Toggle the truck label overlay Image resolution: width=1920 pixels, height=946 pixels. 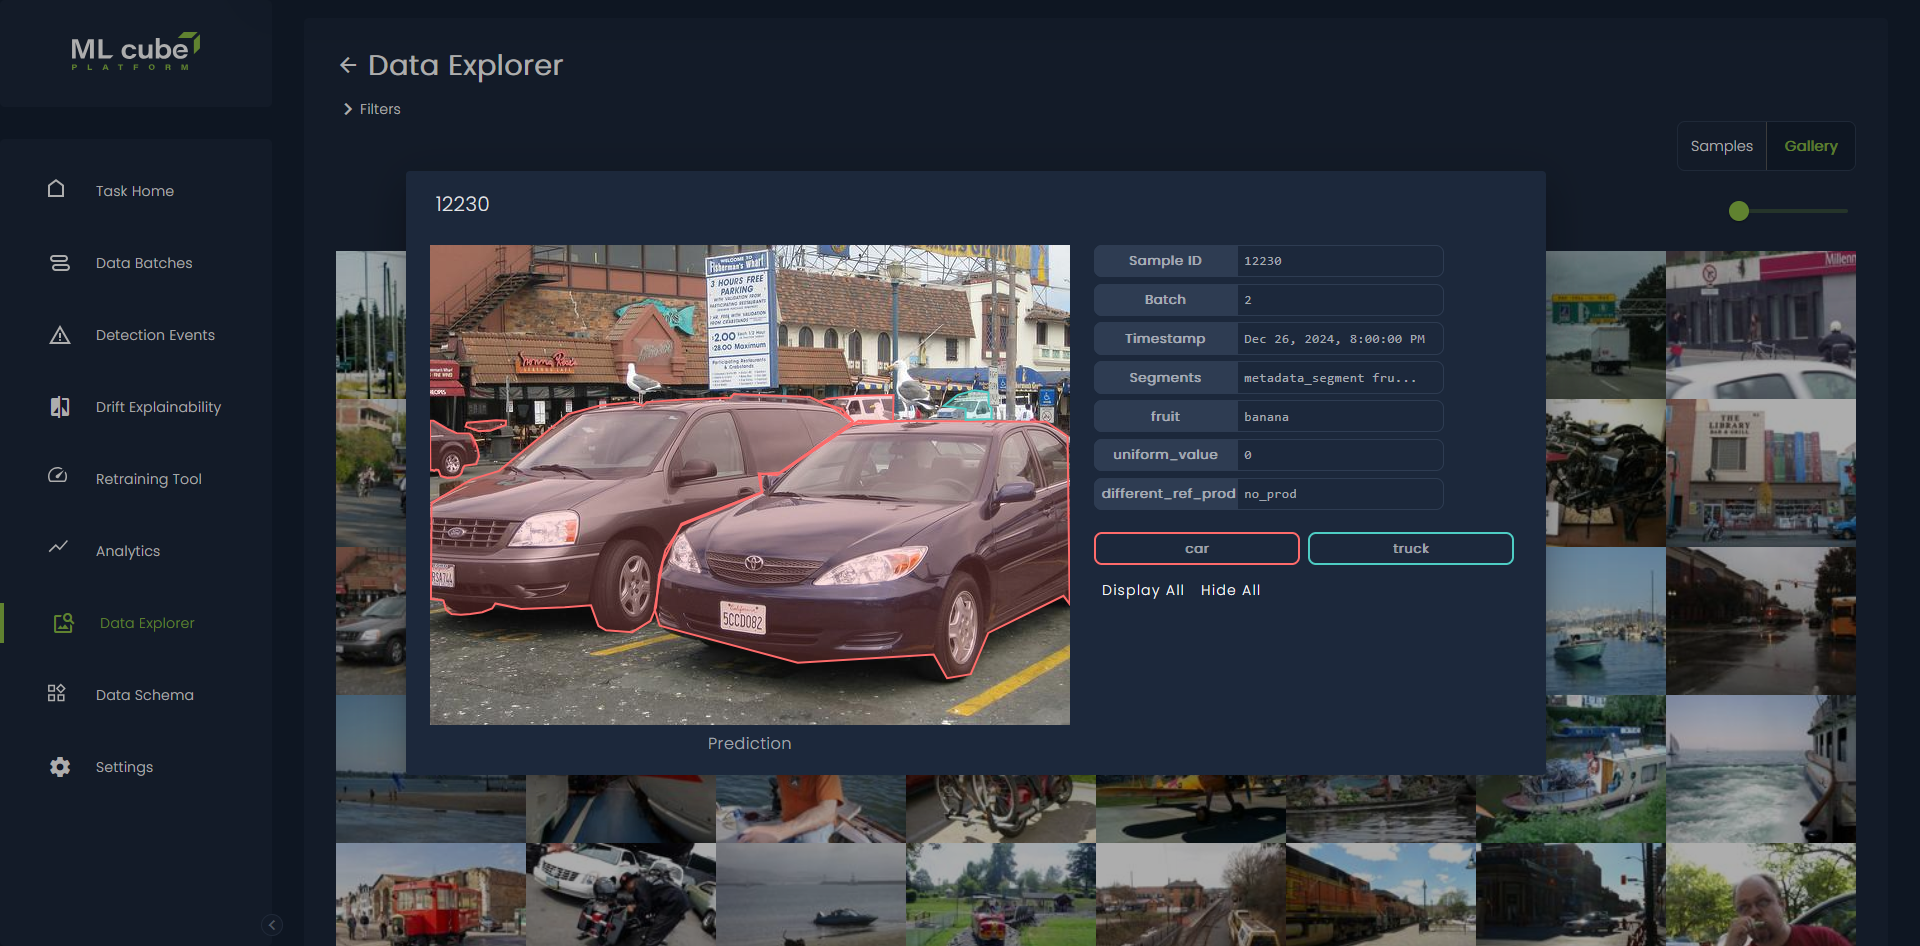point(1410,548)
